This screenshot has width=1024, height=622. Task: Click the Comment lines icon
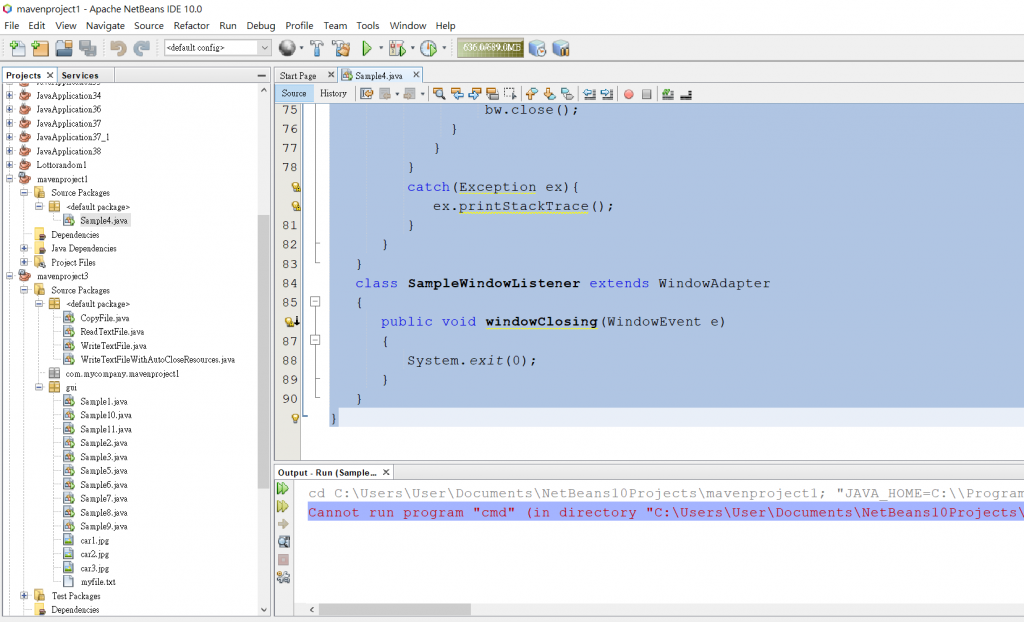coord(667,94)
